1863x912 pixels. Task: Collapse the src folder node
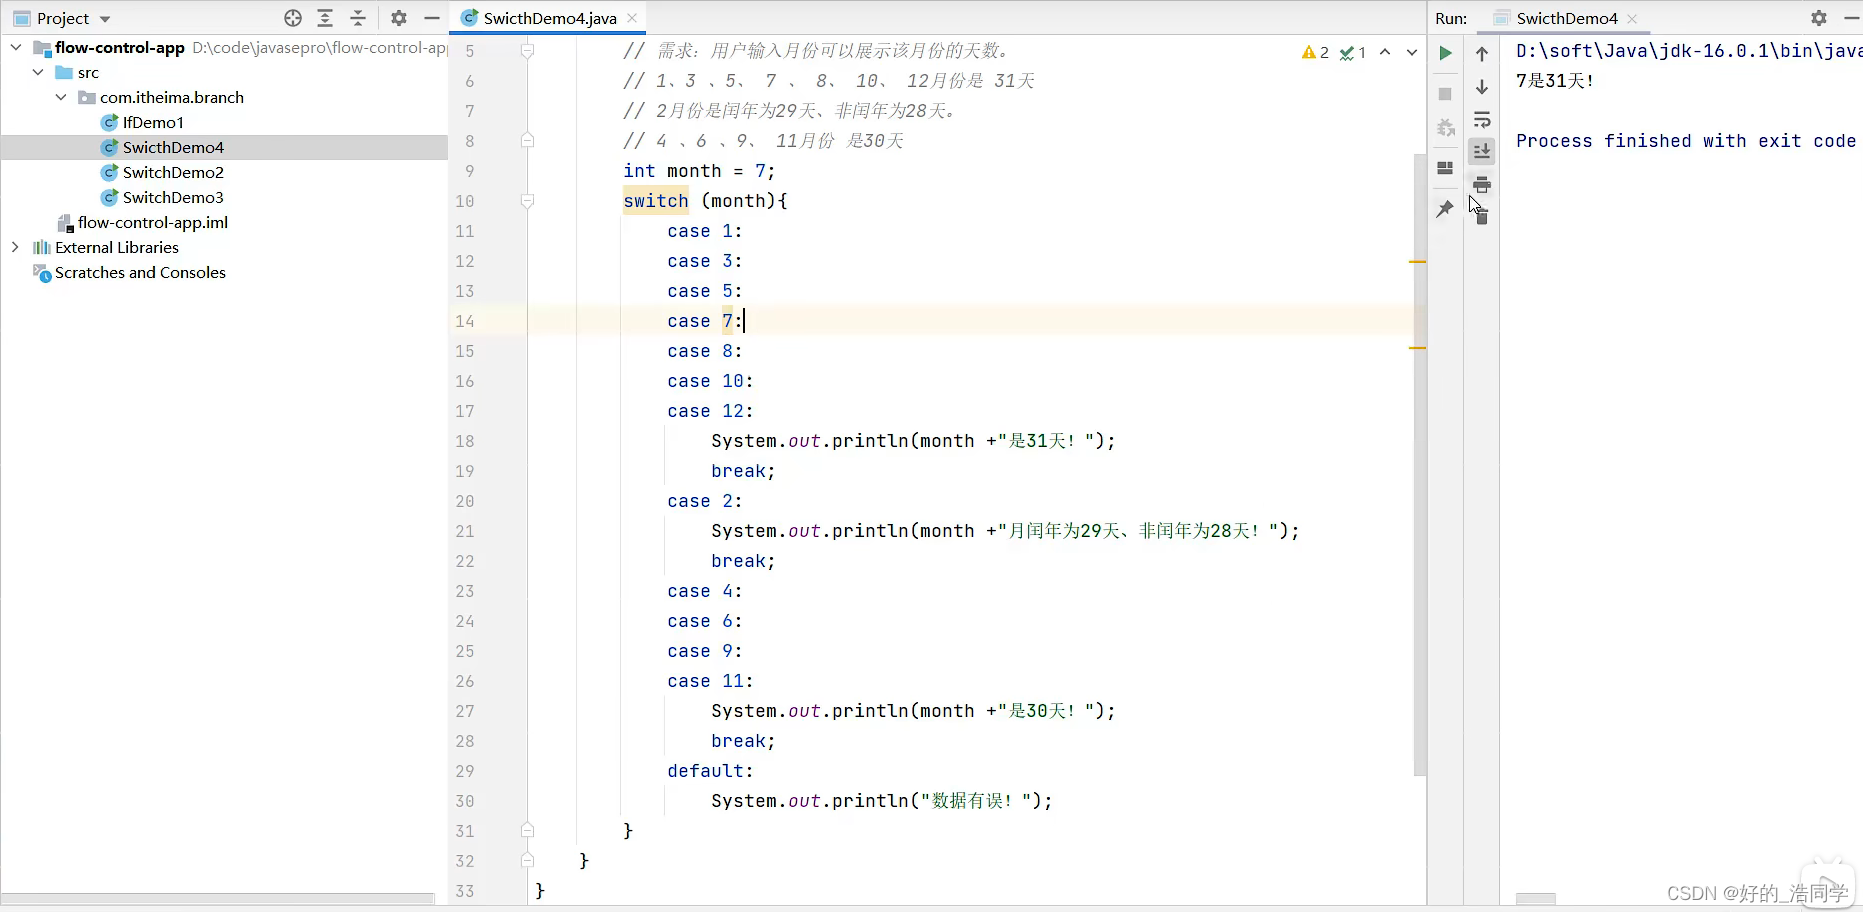(38, 72)
